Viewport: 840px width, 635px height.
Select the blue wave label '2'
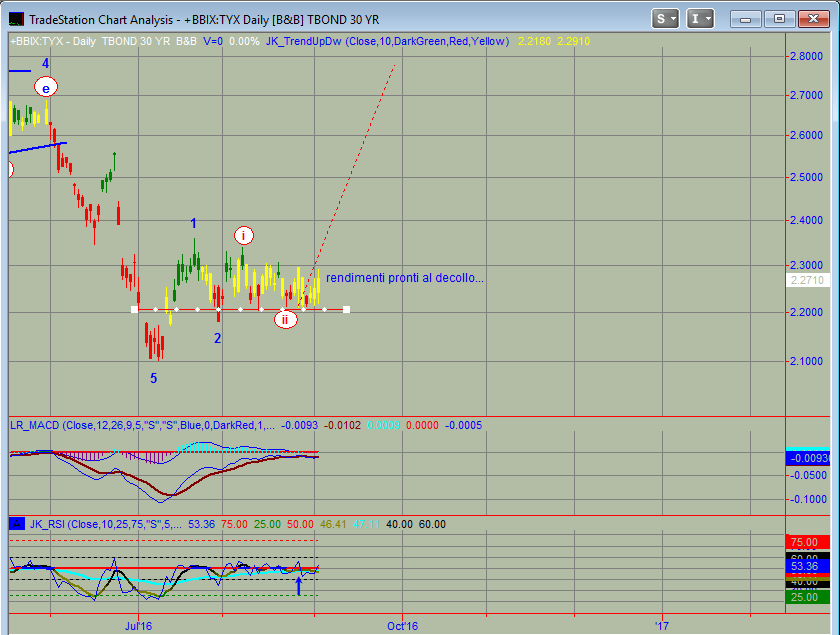(x=218, y=338)
